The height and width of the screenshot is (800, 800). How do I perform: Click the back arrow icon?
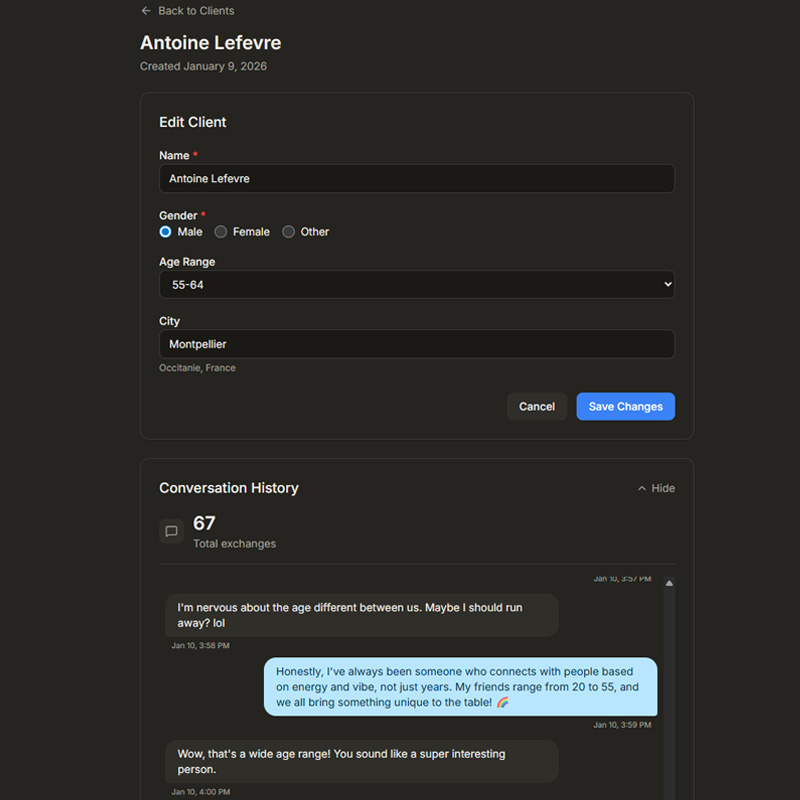(x=146, y=11)
